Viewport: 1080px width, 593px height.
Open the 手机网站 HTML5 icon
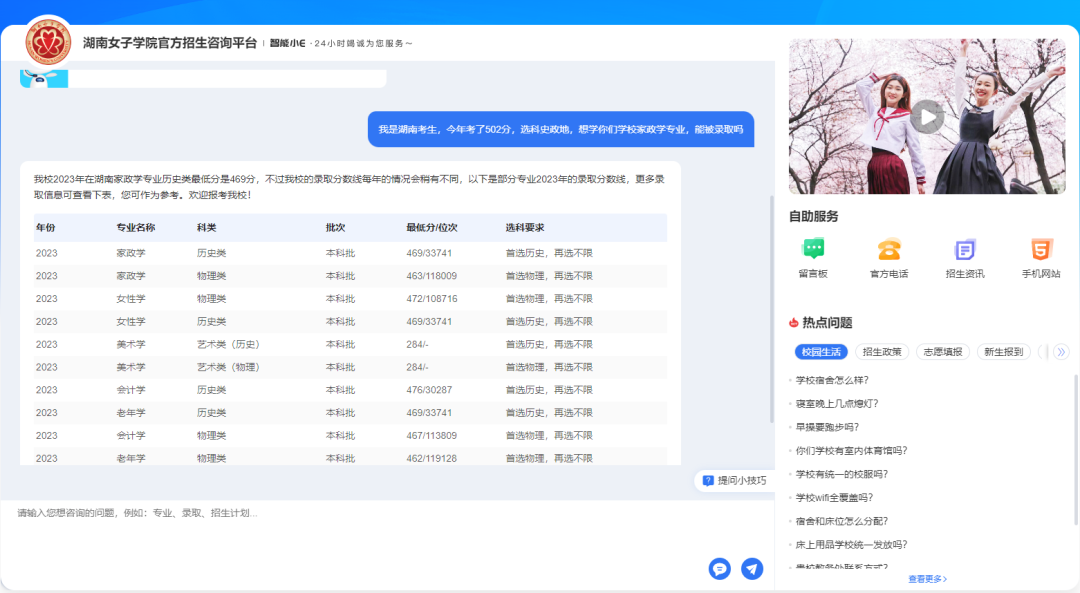pyautogui.click(x=1041, y=250)
